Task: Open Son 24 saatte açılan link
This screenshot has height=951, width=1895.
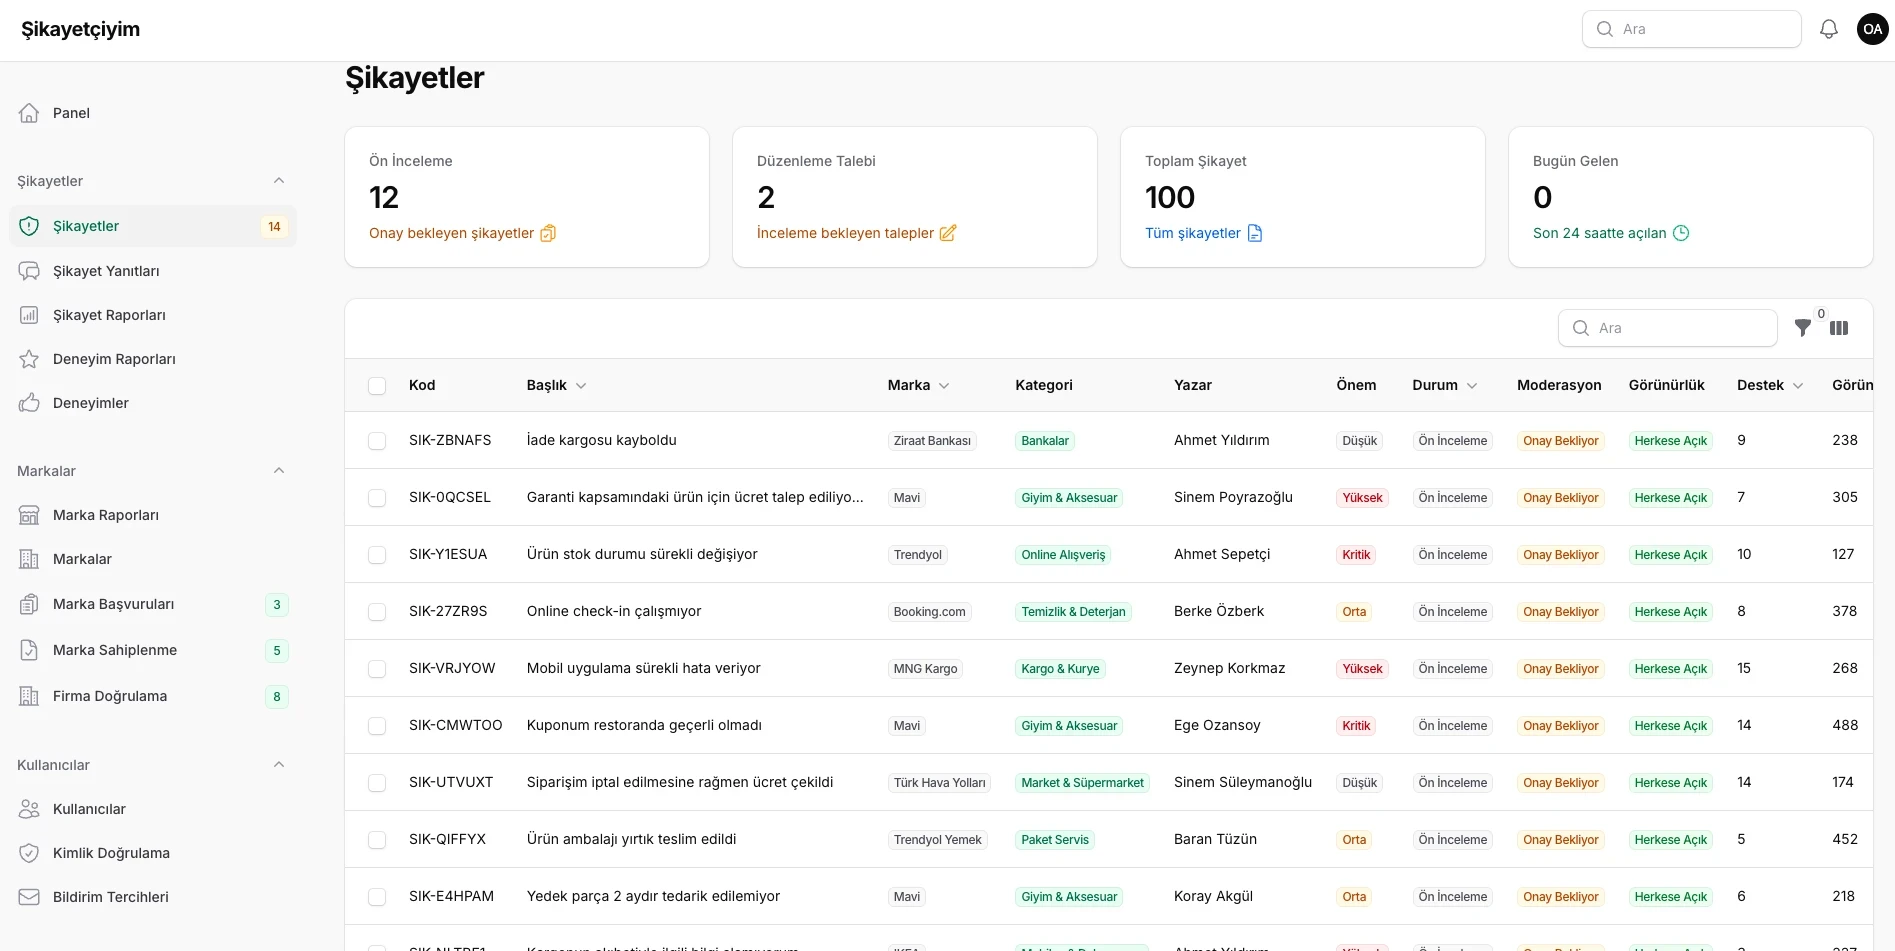Action: (x=1610, y=233)
